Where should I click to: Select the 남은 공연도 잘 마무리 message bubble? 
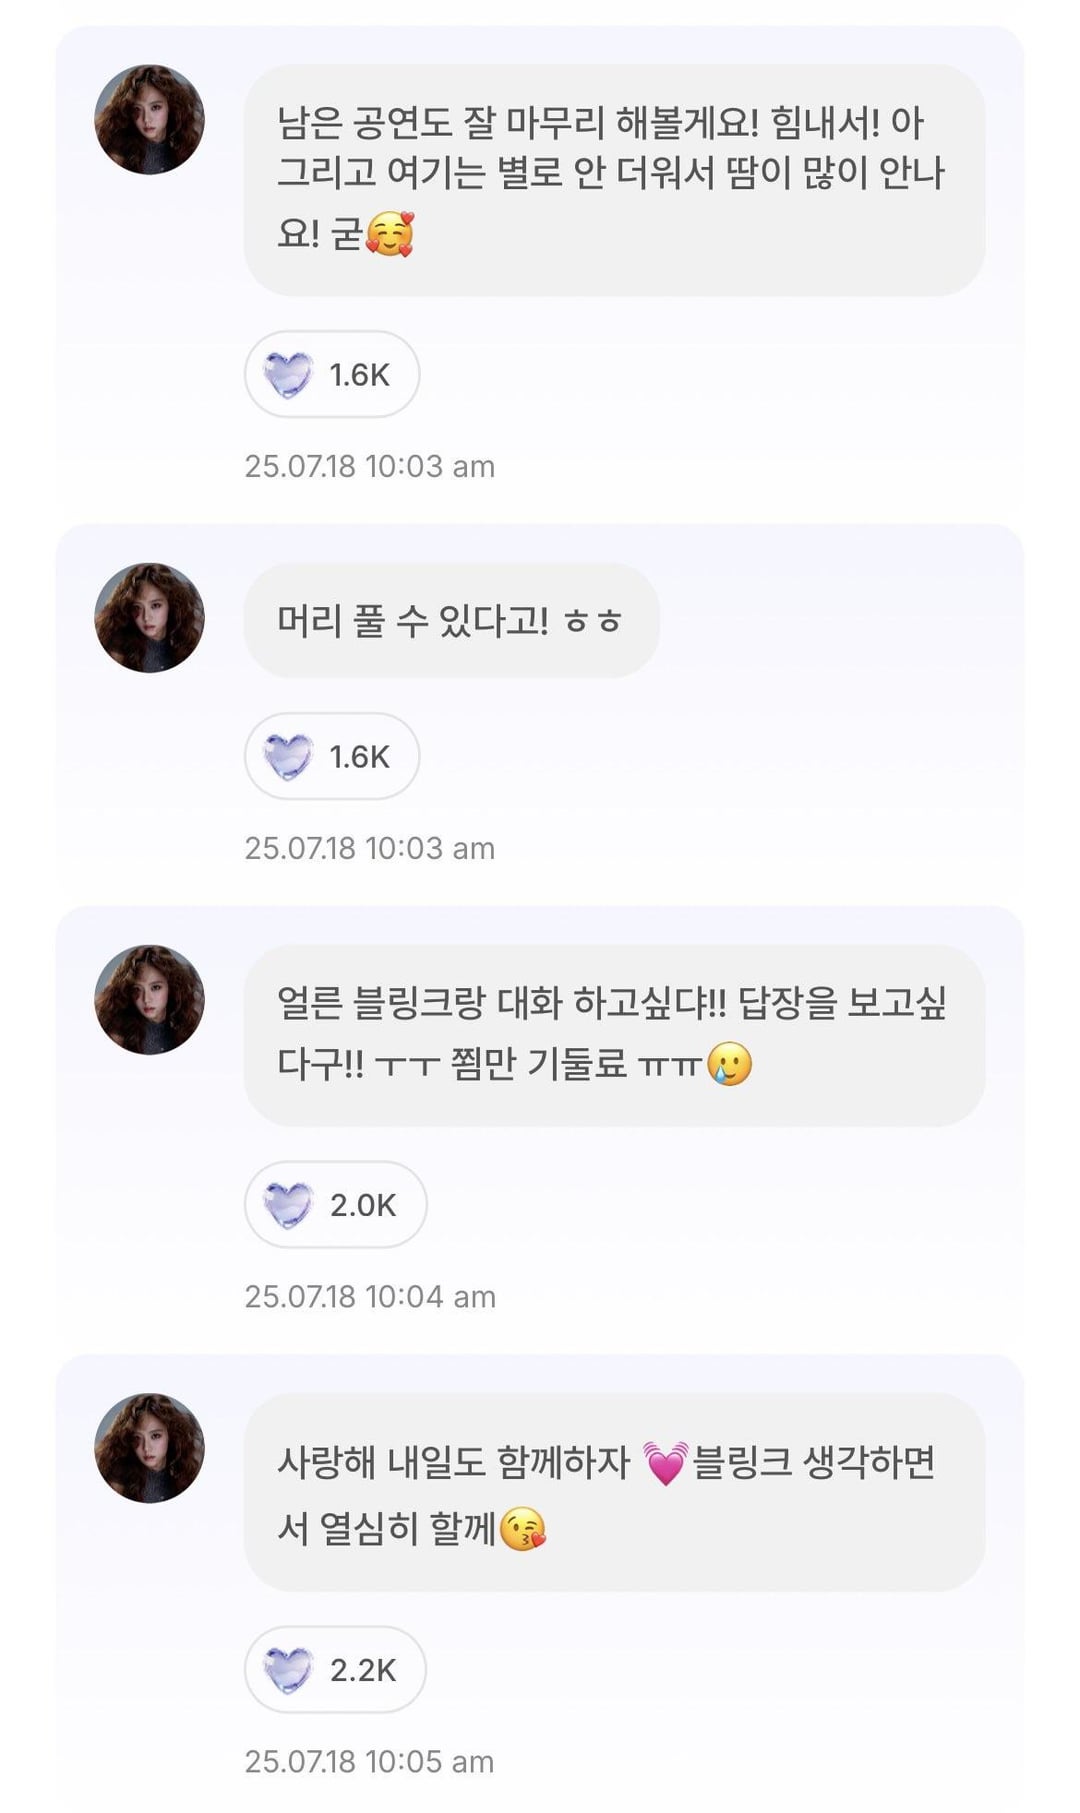(613, 180)
